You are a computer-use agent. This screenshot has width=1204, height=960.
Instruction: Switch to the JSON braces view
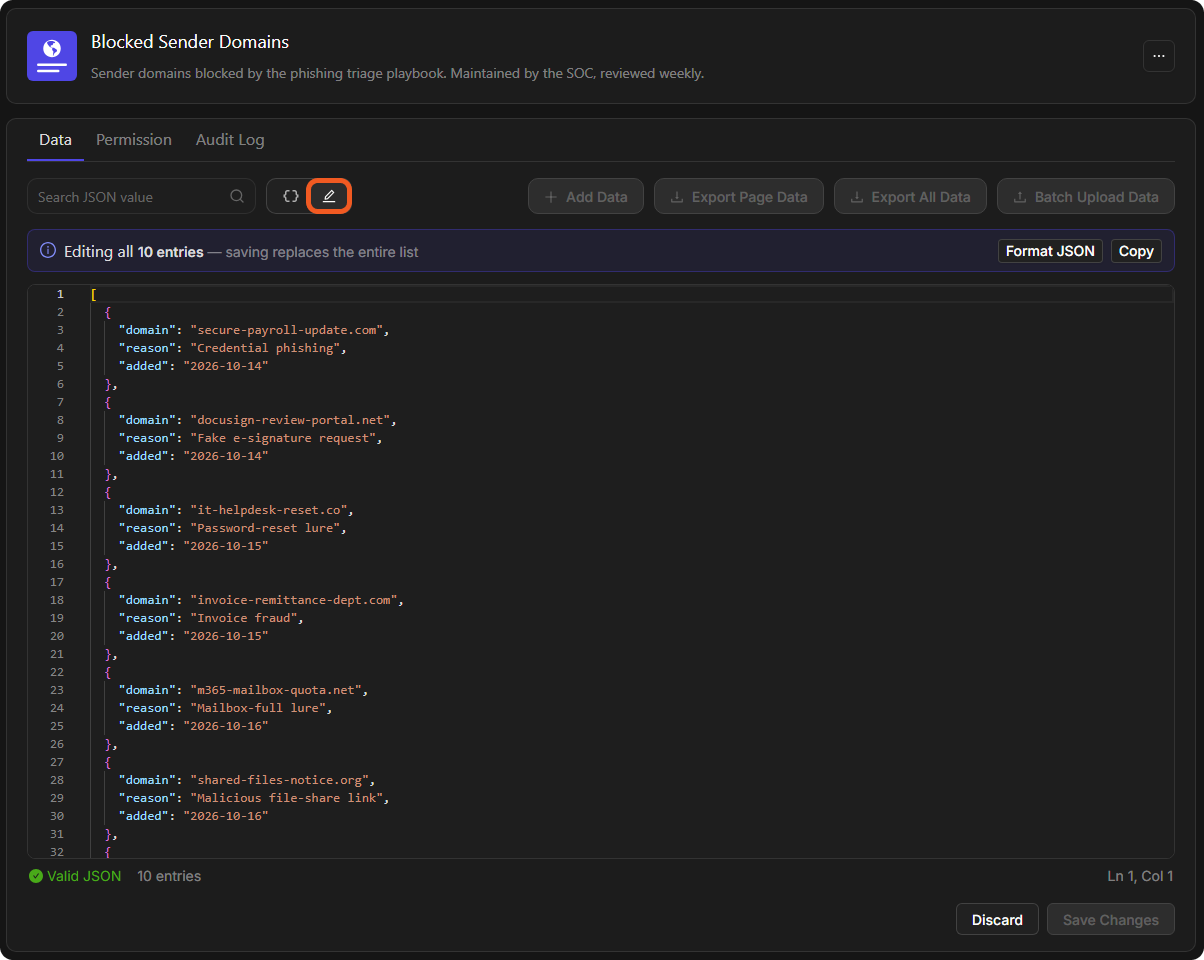290,196
